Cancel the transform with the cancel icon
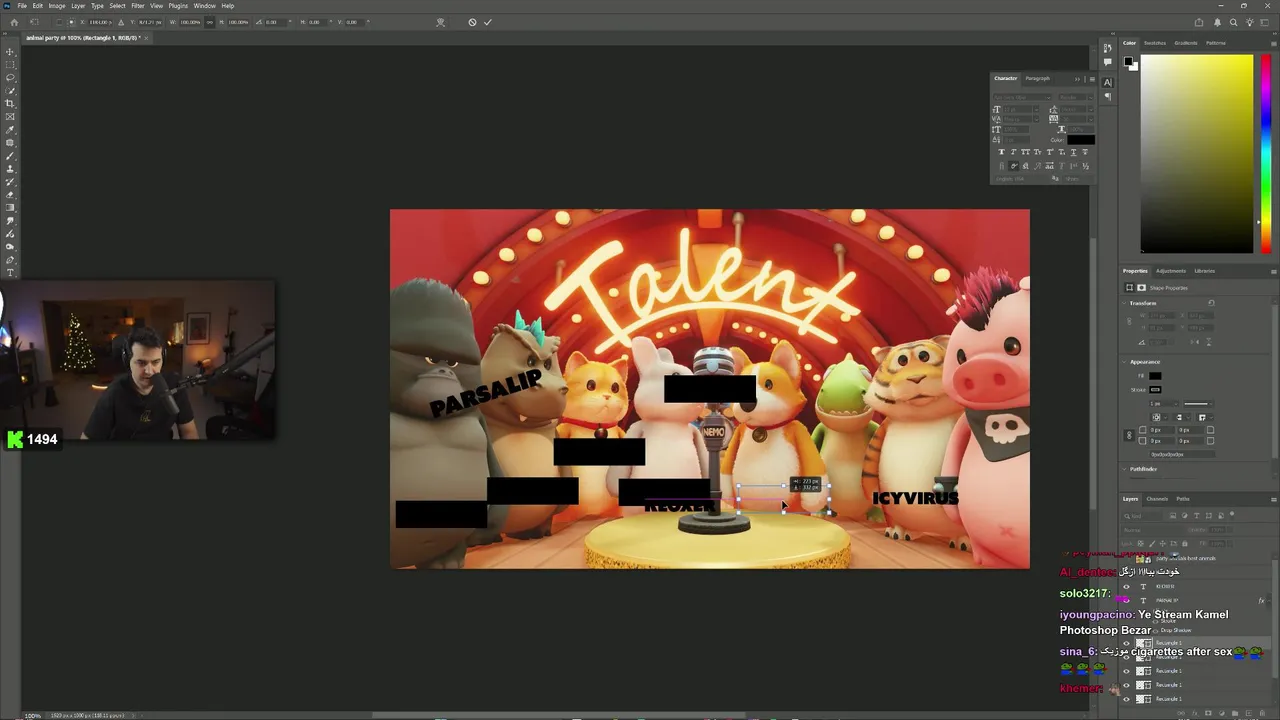The image size is (1280, 720). tap(472, 22)
